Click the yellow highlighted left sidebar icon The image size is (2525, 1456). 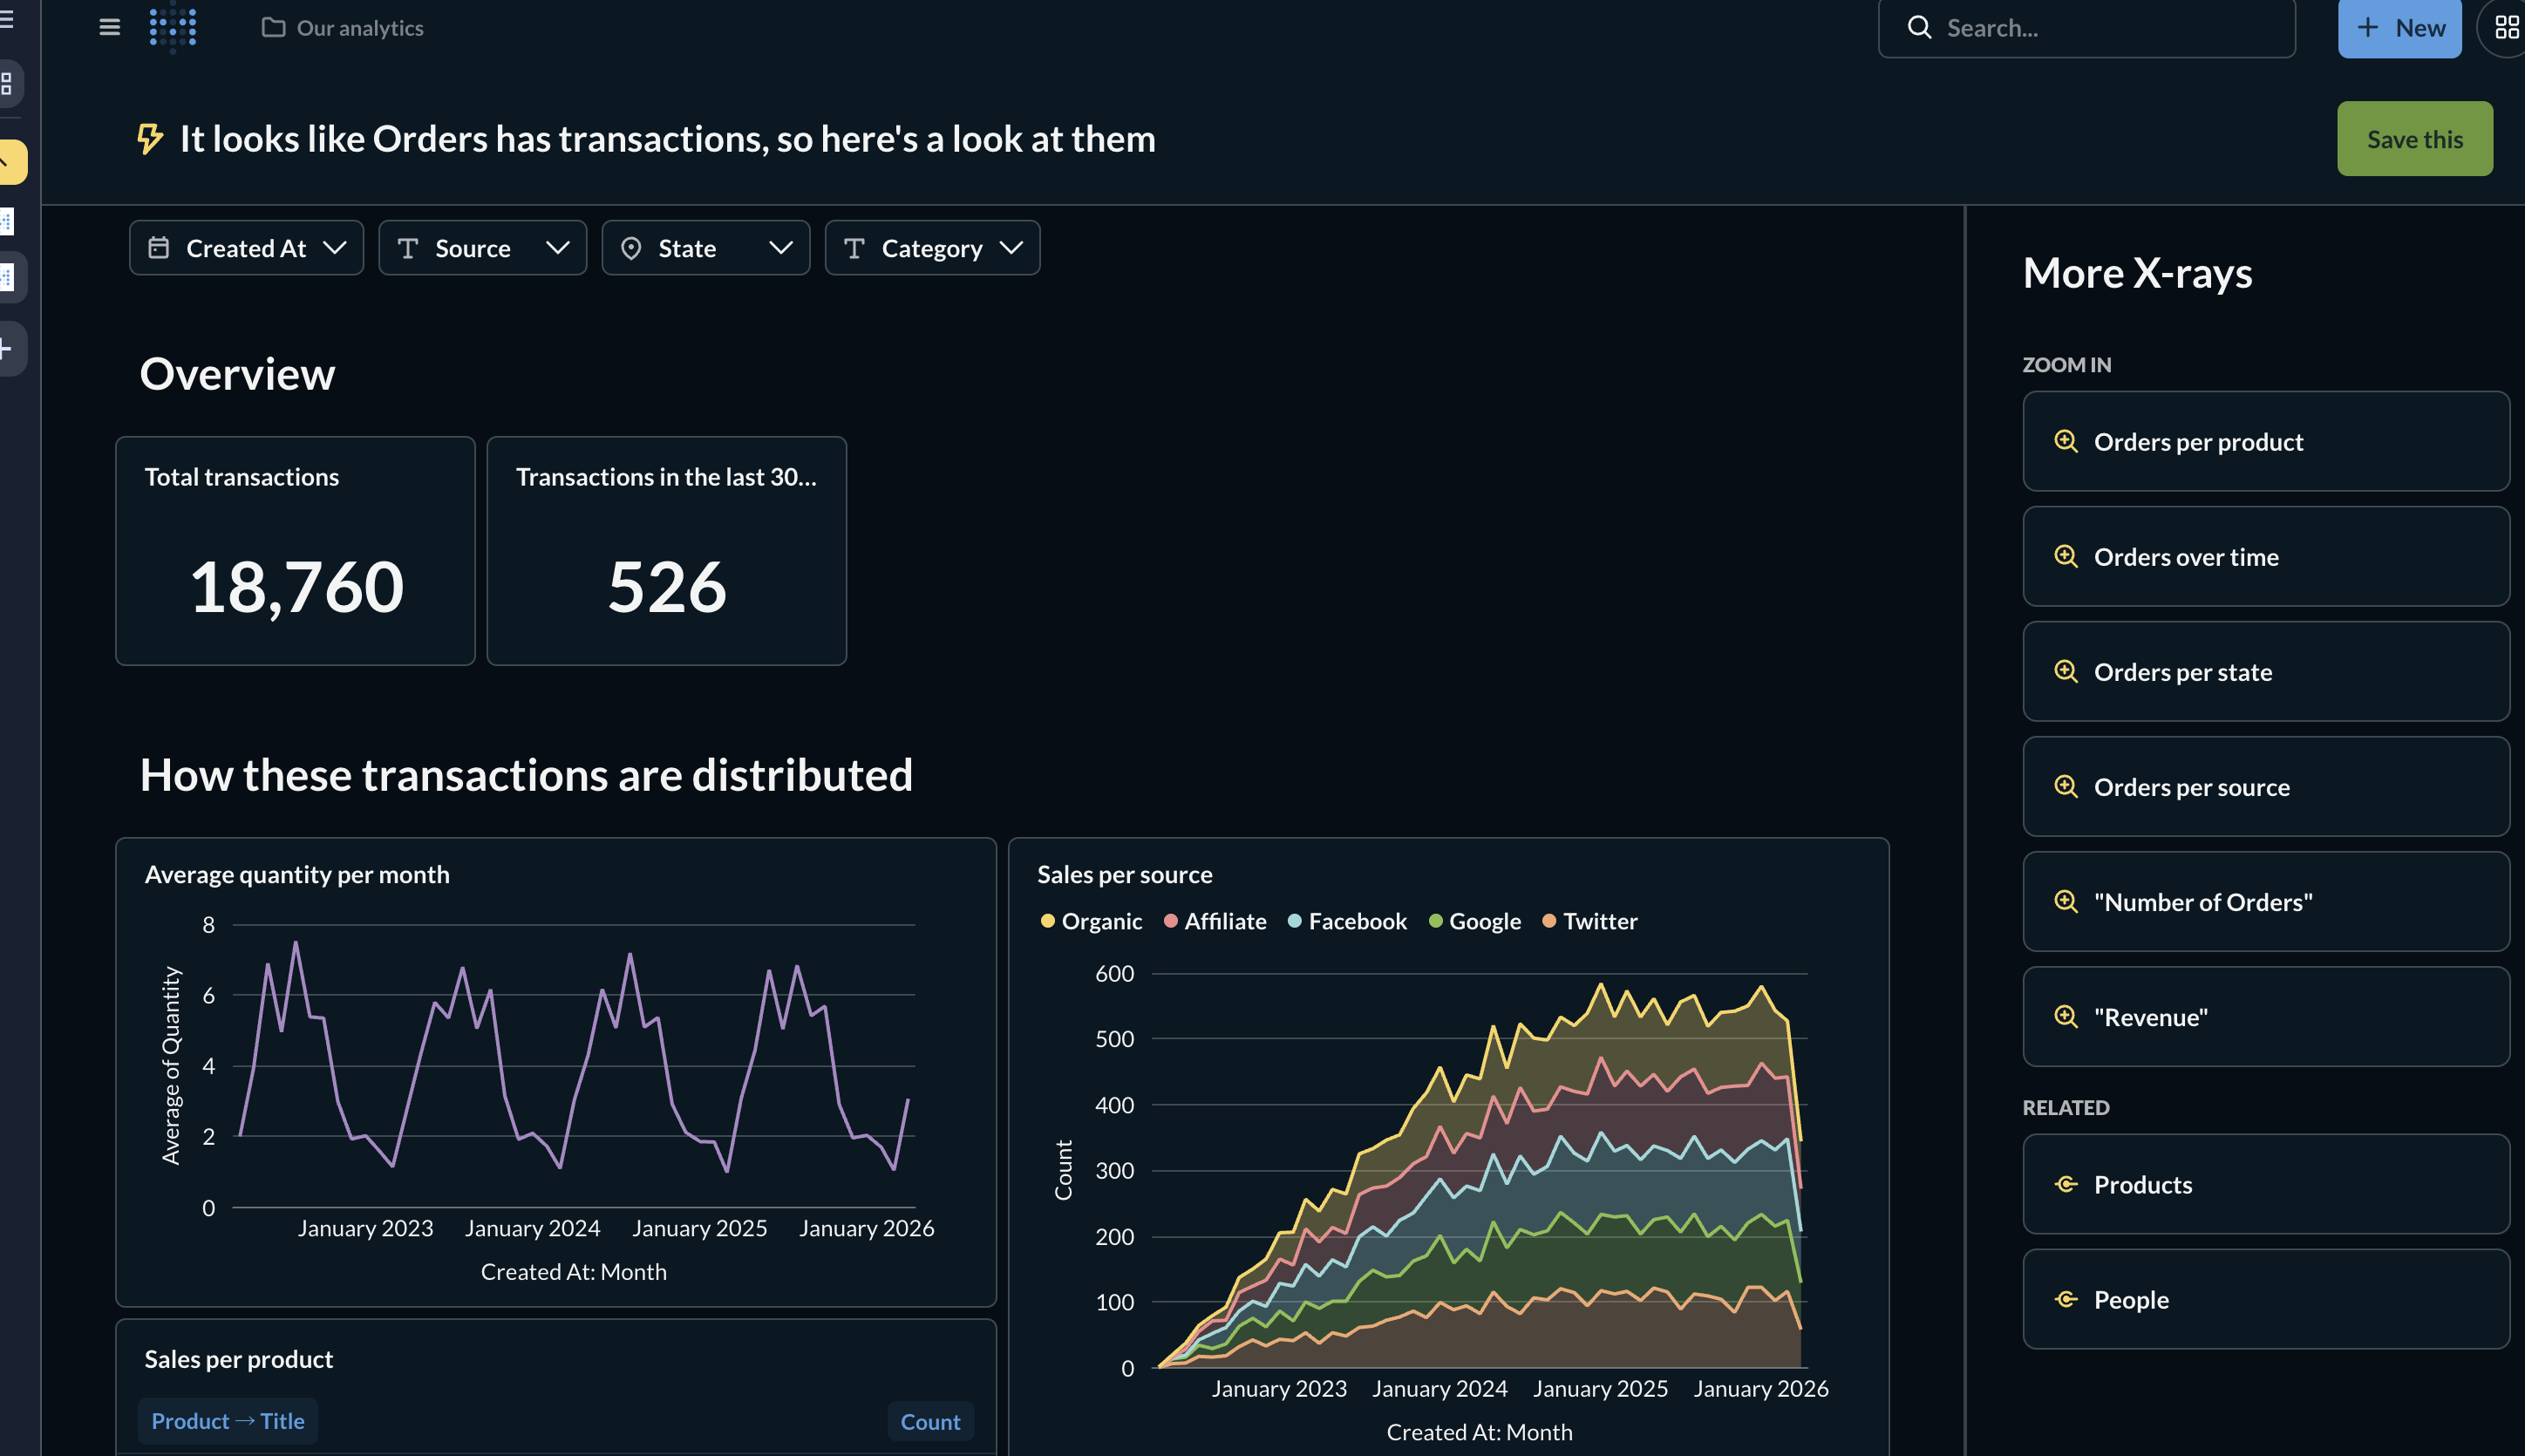(12, 162)
